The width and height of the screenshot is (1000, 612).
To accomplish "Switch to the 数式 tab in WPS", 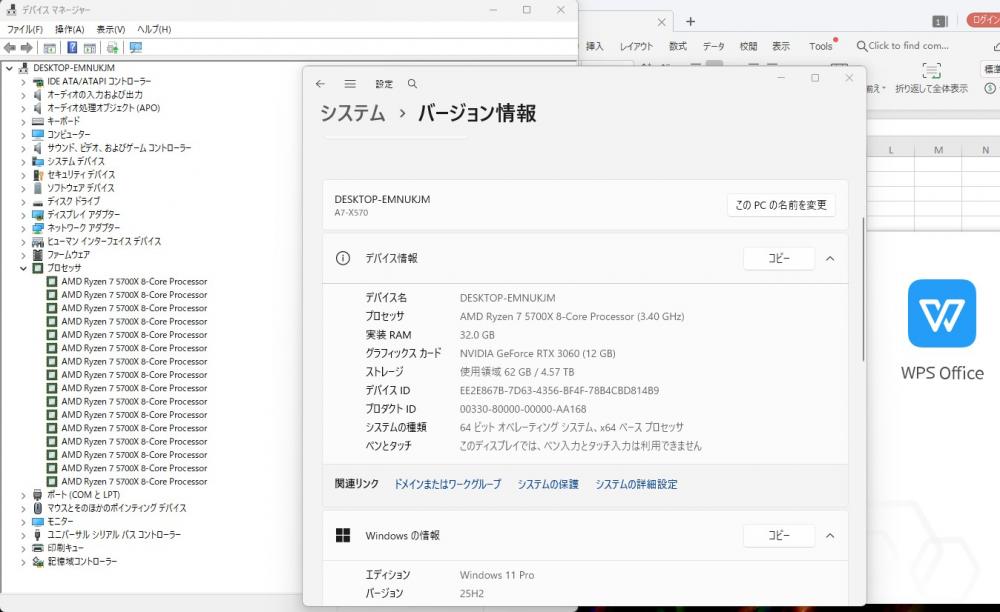I will (x=677, y=47).
